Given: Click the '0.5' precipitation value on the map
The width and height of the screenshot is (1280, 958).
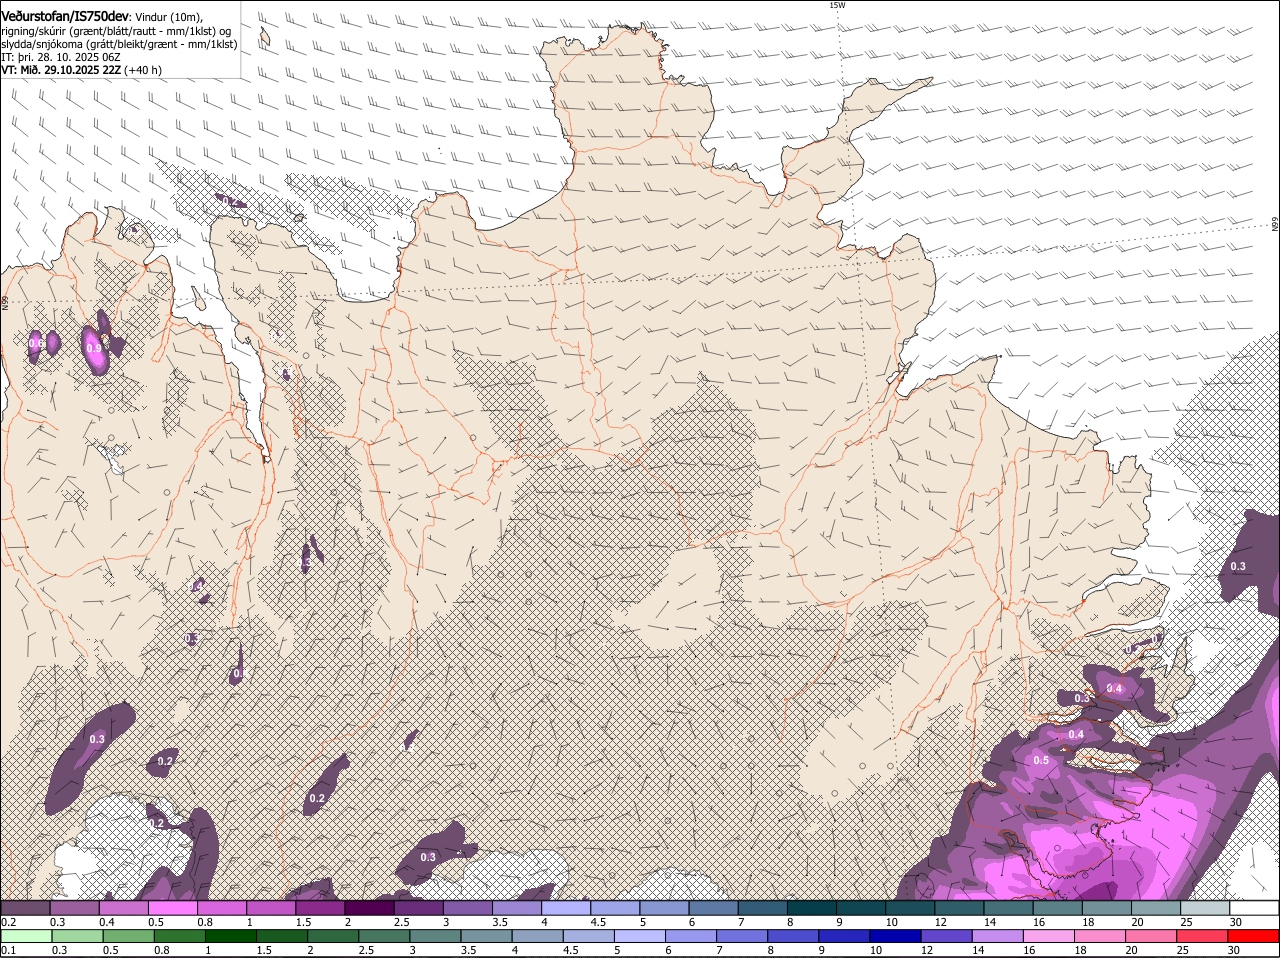Looking at the screenshot, I should point(1041,760).
